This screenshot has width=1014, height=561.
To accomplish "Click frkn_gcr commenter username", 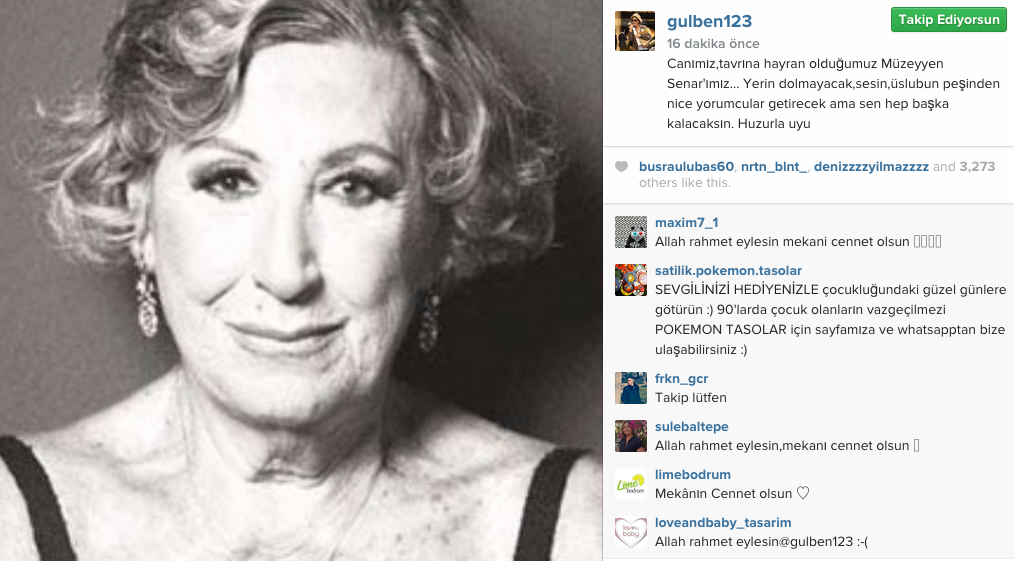I will click(681, 379).
